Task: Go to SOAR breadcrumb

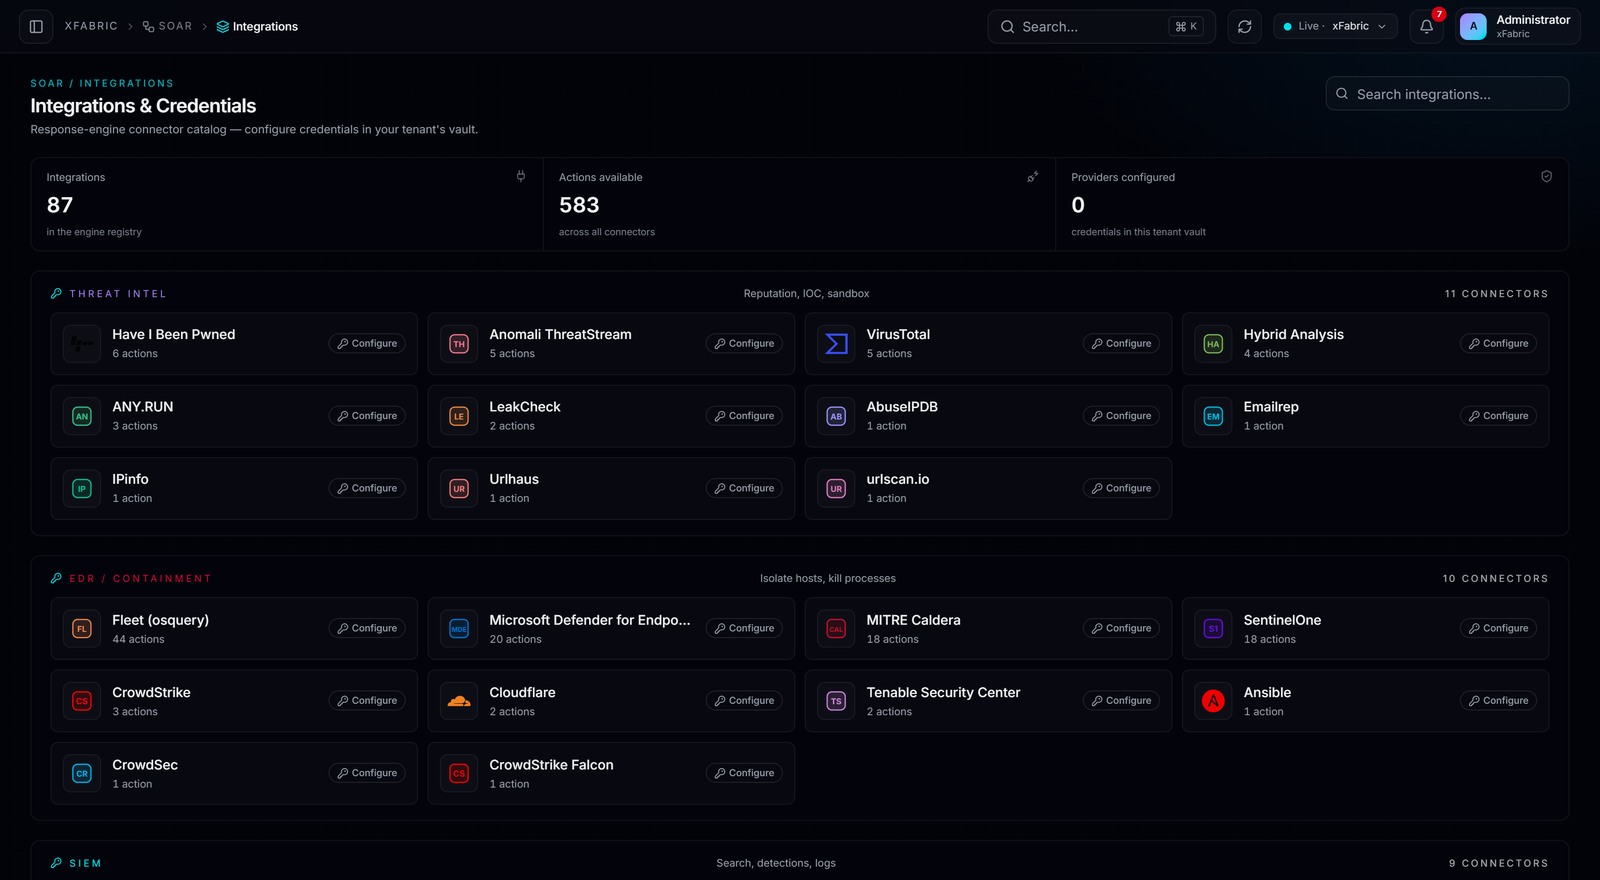Action: 167,26
